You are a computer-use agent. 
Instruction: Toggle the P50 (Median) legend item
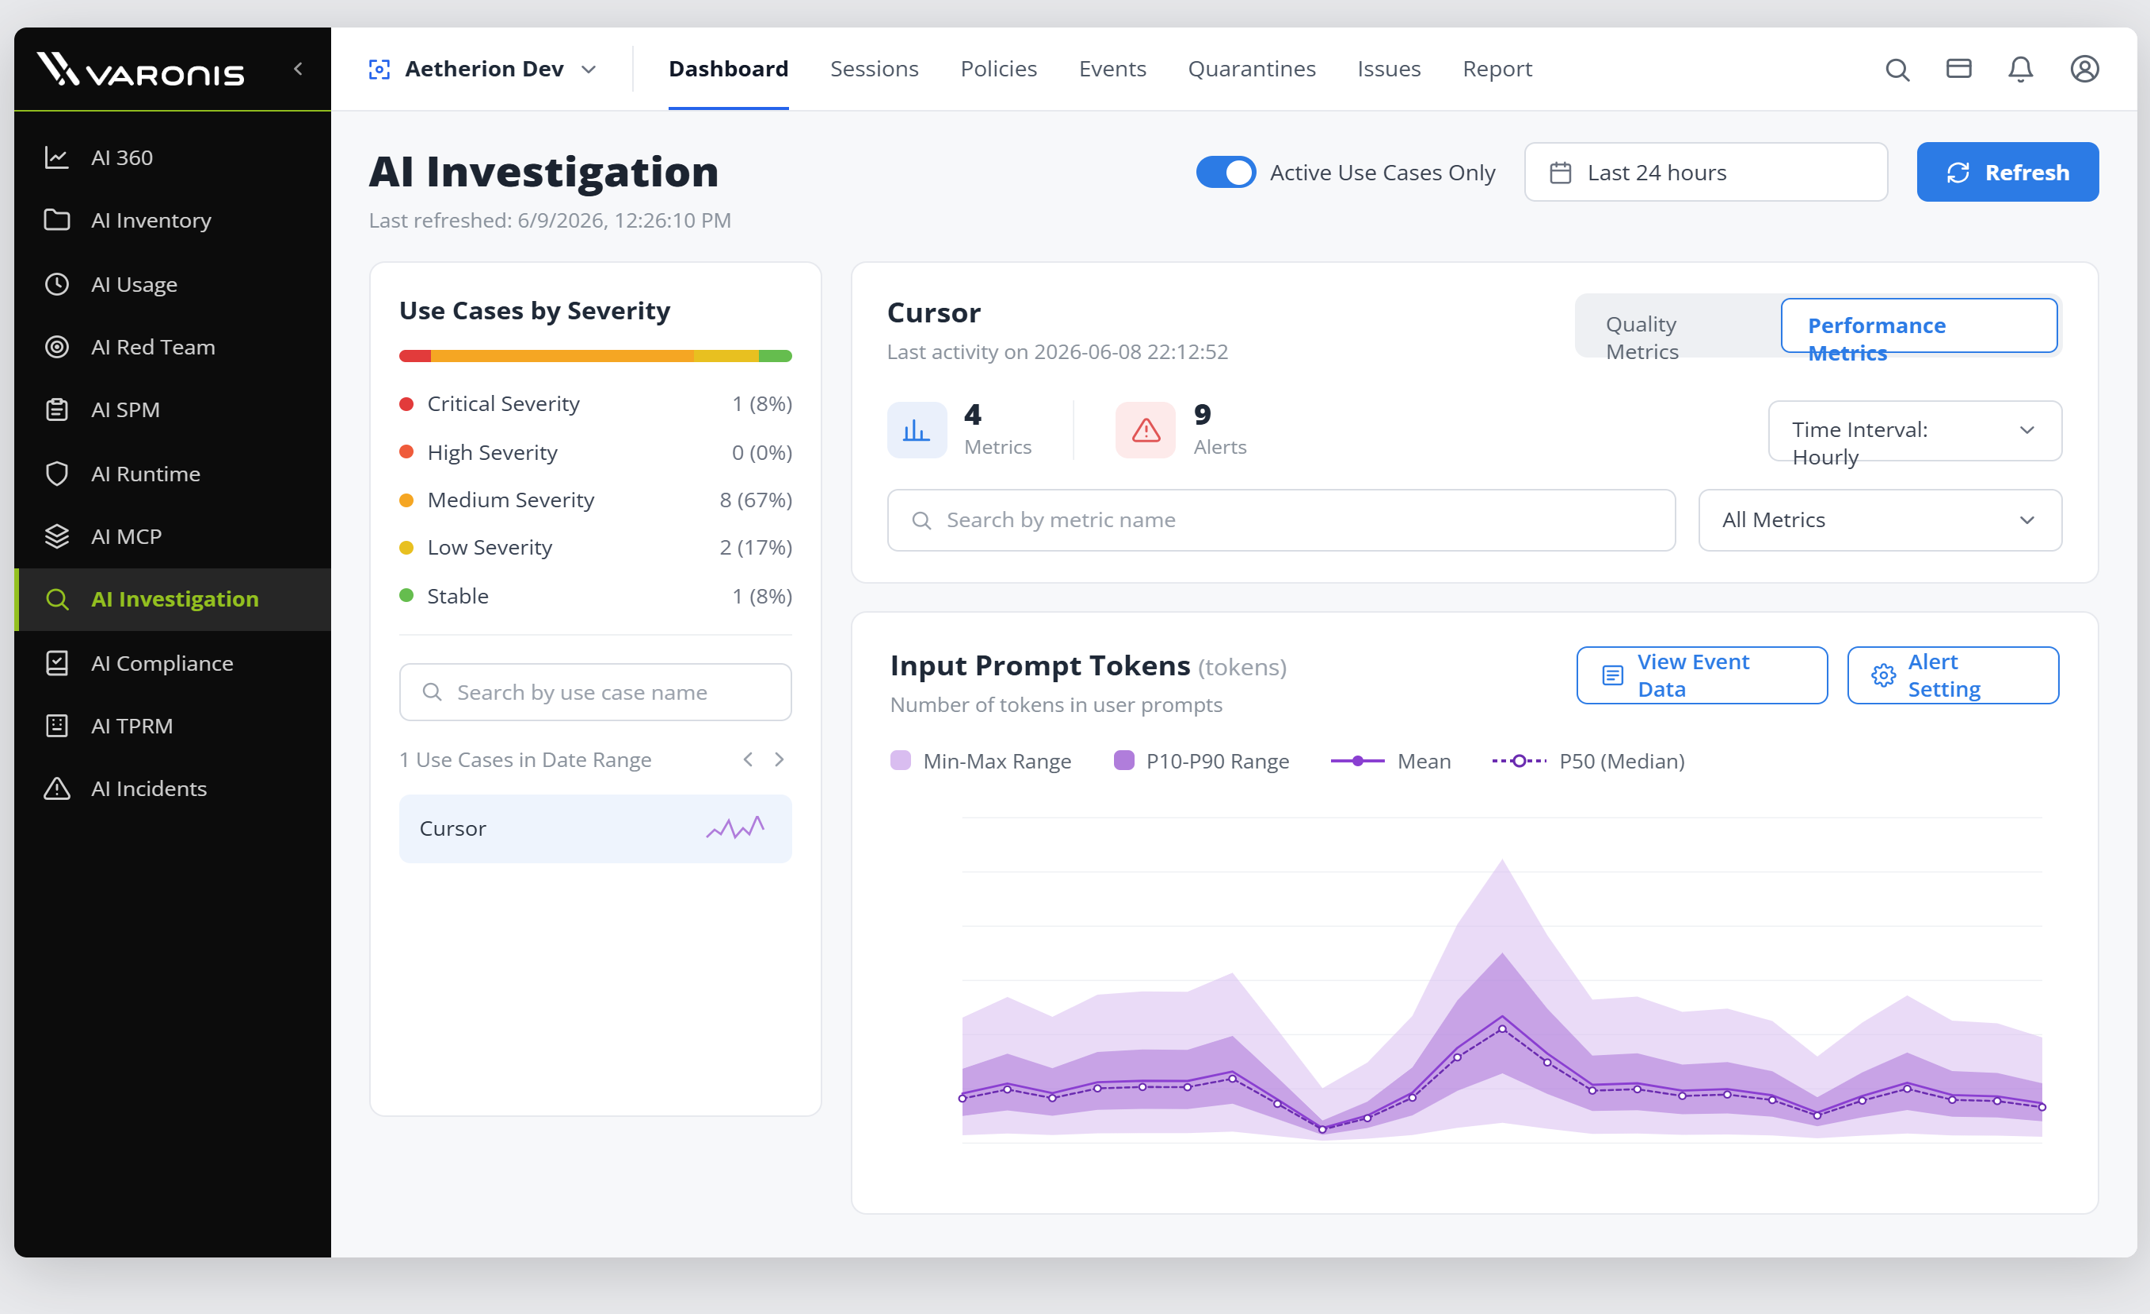point(1588,761)
